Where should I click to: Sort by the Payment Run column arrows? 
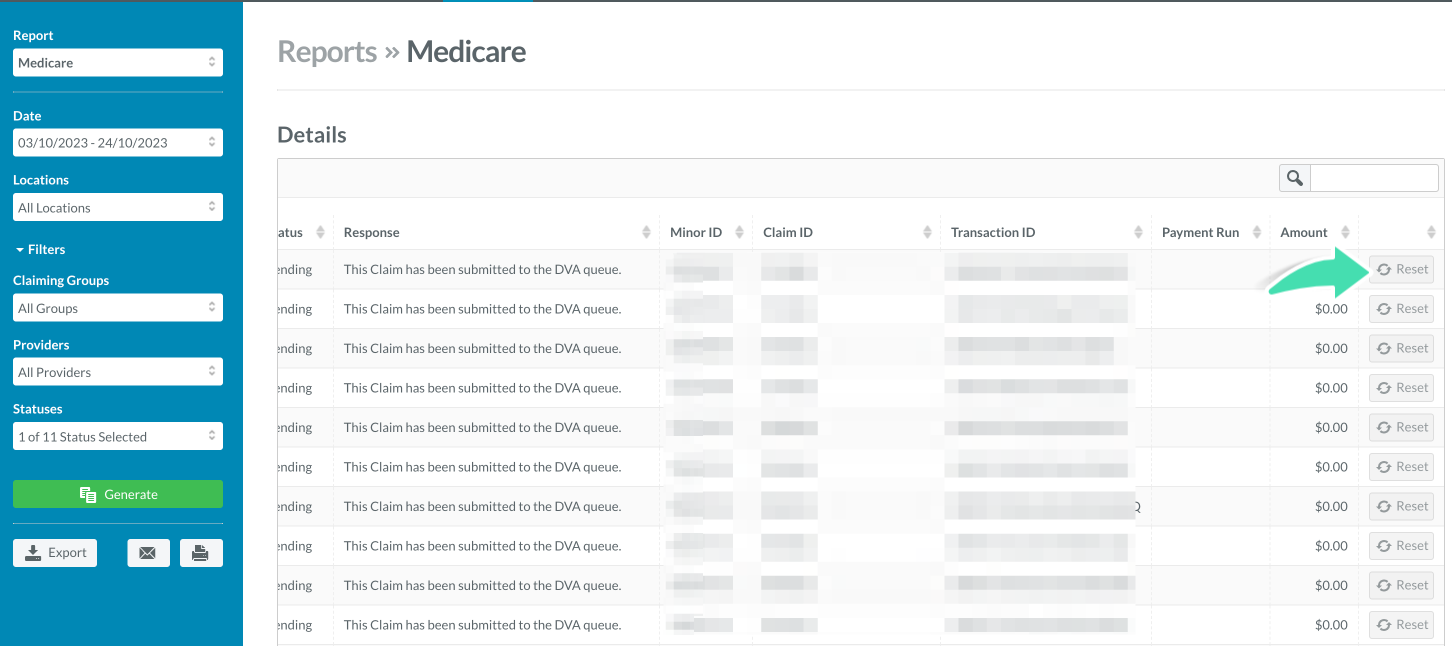1257,232
